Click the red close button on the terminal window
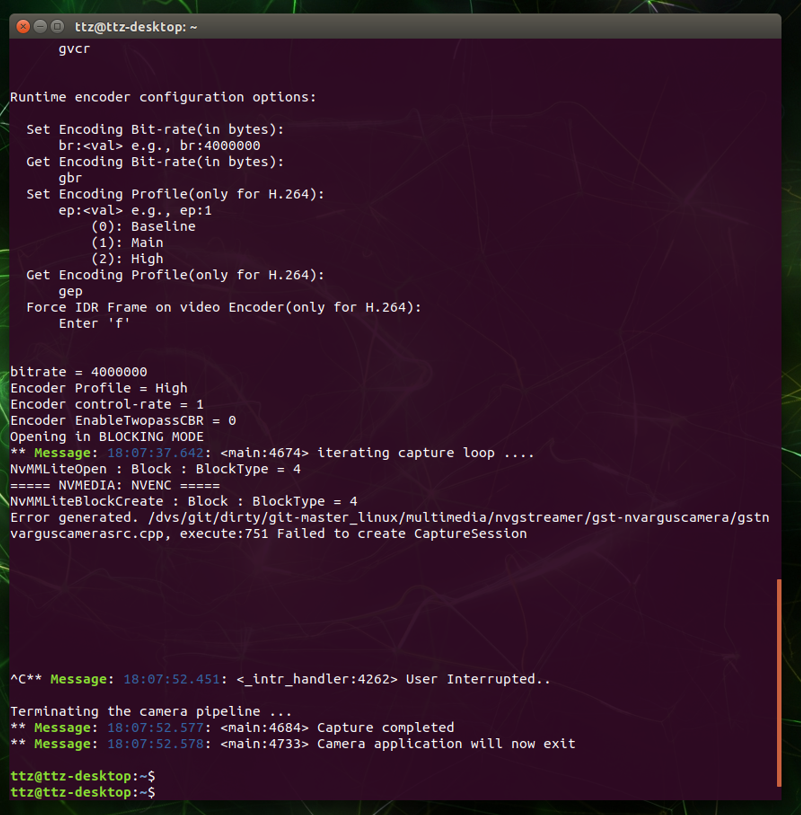The height and width of the screenshot is (815, 801). (22, 26)
